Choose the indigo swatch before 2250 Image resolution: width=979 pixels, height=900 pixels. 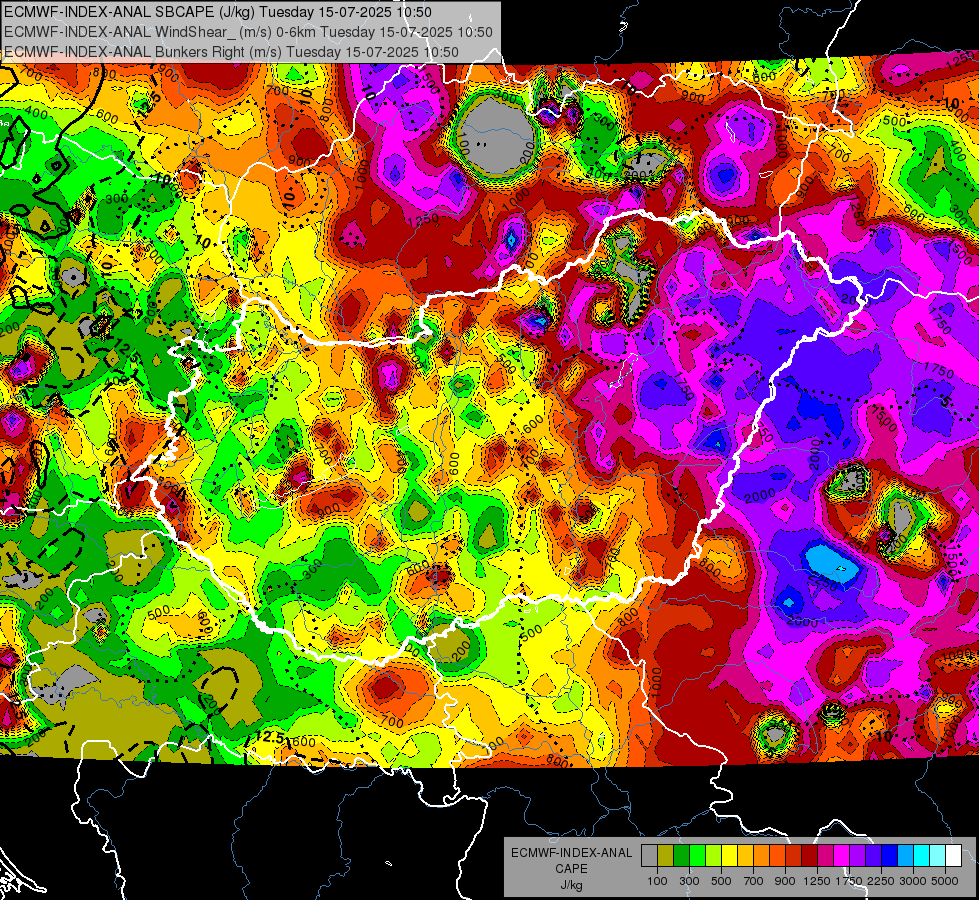(873, 856)
